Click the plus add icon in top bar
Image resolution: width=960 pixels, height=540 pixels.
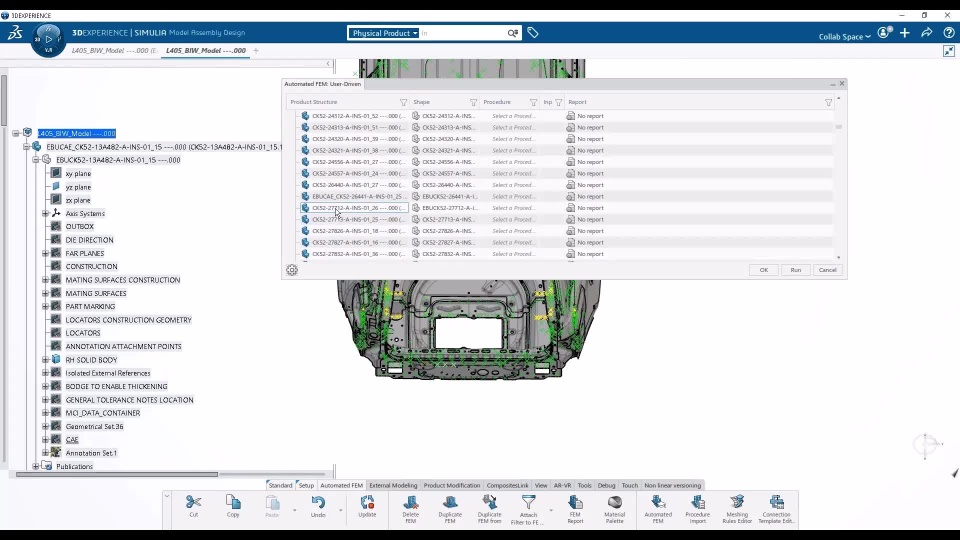click(905, 33)
